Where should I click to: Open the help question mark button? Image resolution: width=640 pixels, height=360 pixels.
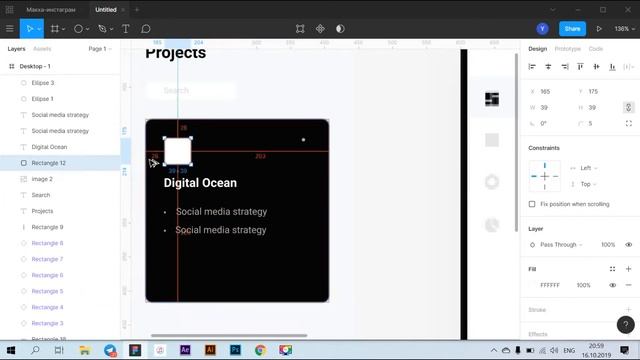625,325
